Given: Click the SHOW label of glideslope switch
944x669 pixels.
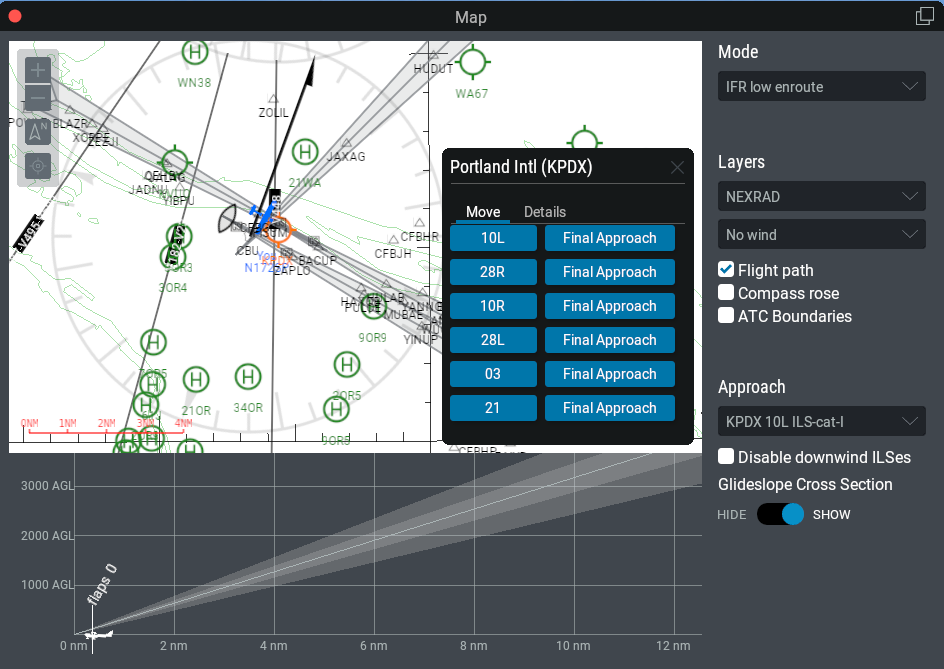Looking at the screenshot, I should [x=831, y=515].
